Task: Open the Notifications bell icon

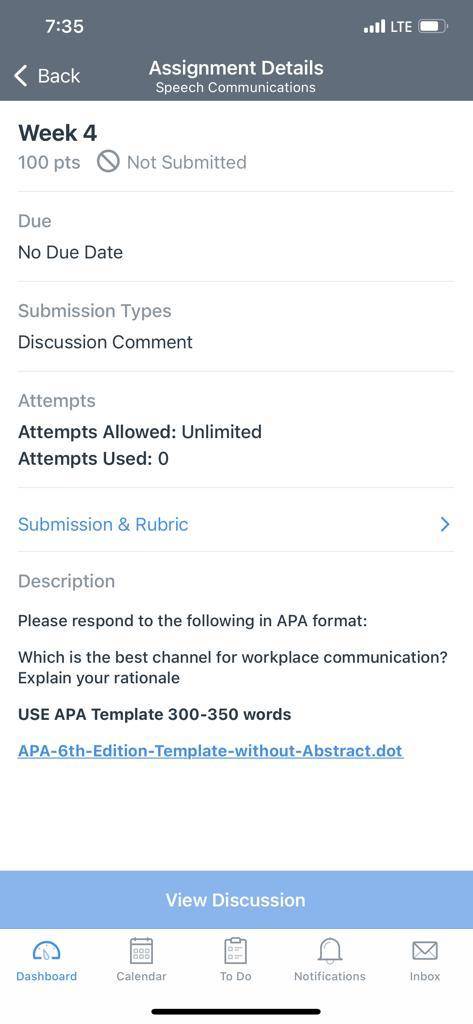Action: tap(330, 950)
